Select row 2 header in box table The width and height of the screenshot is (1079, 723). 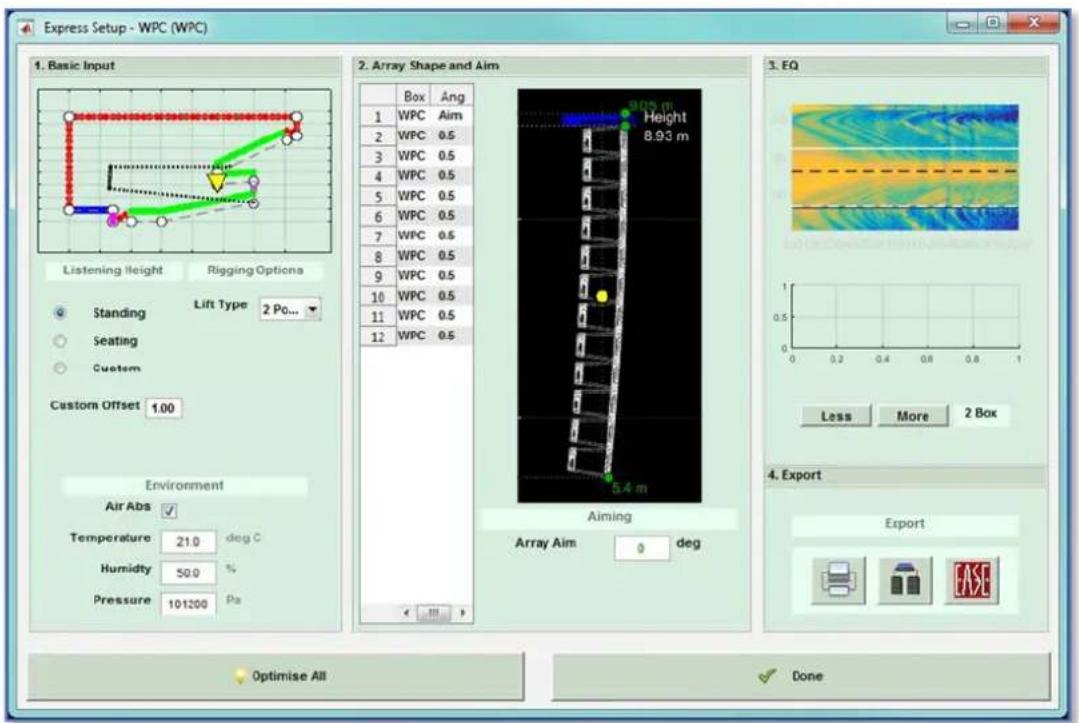pos(378,136)
